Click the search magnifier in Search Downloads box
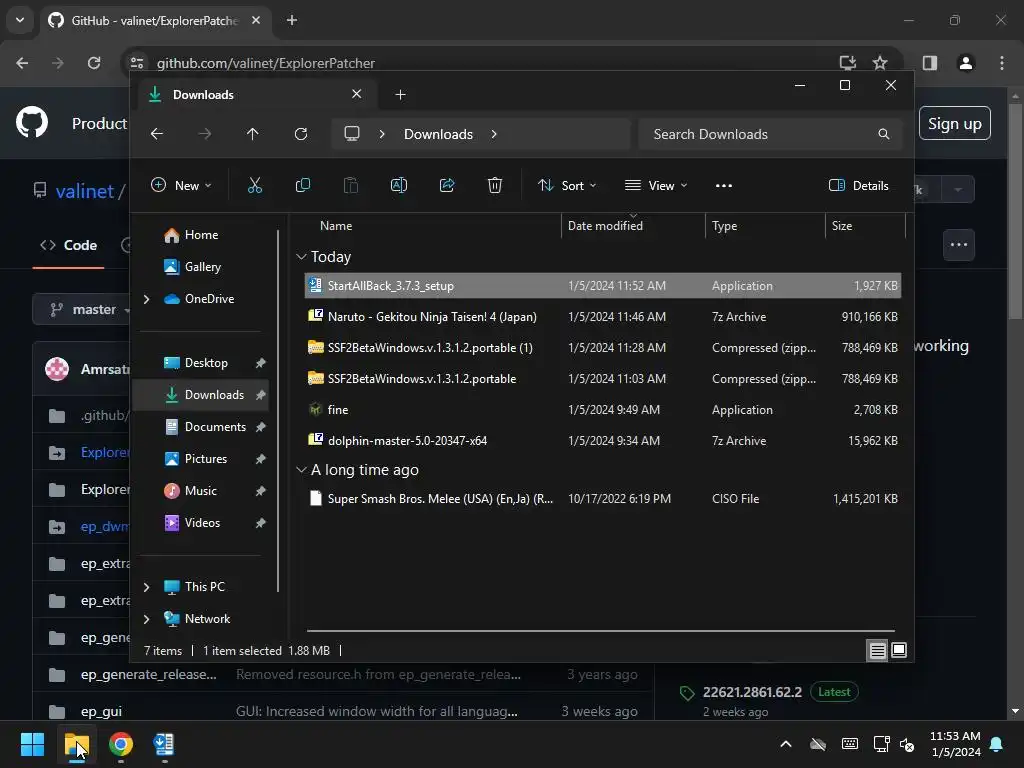This screenshot has width=1024, height=768. click(884, 134)
